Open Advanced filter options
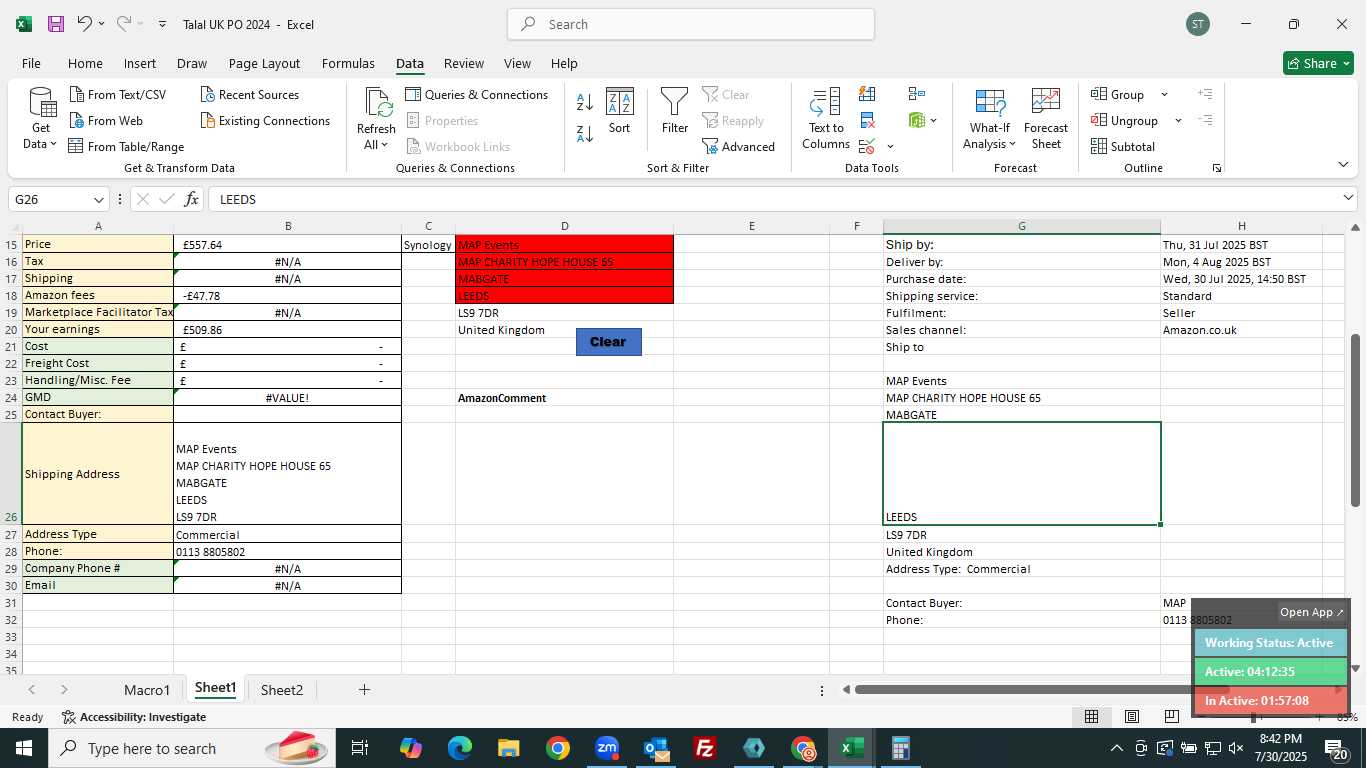This screenshot has height=768, width=1366. click(739, 147)
